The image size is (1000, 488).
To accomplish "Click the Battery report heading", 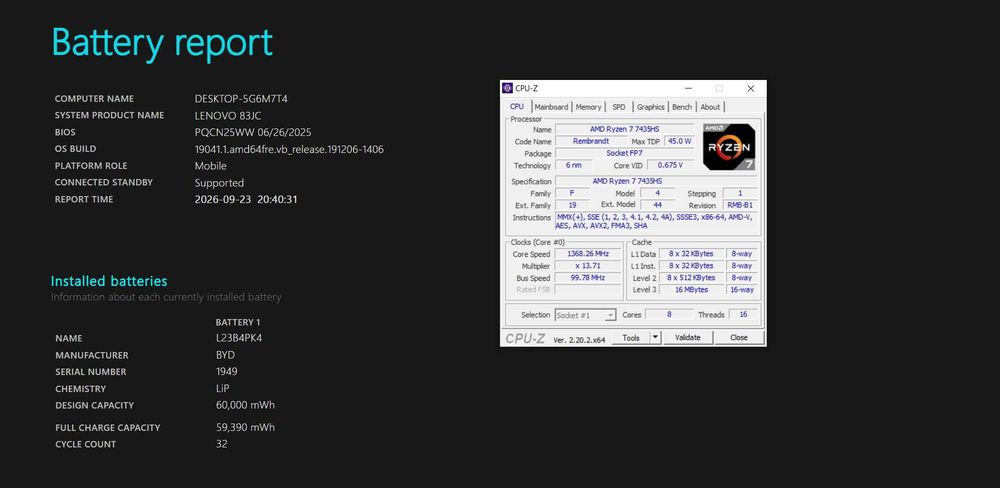I will click(x=162, y=43).
